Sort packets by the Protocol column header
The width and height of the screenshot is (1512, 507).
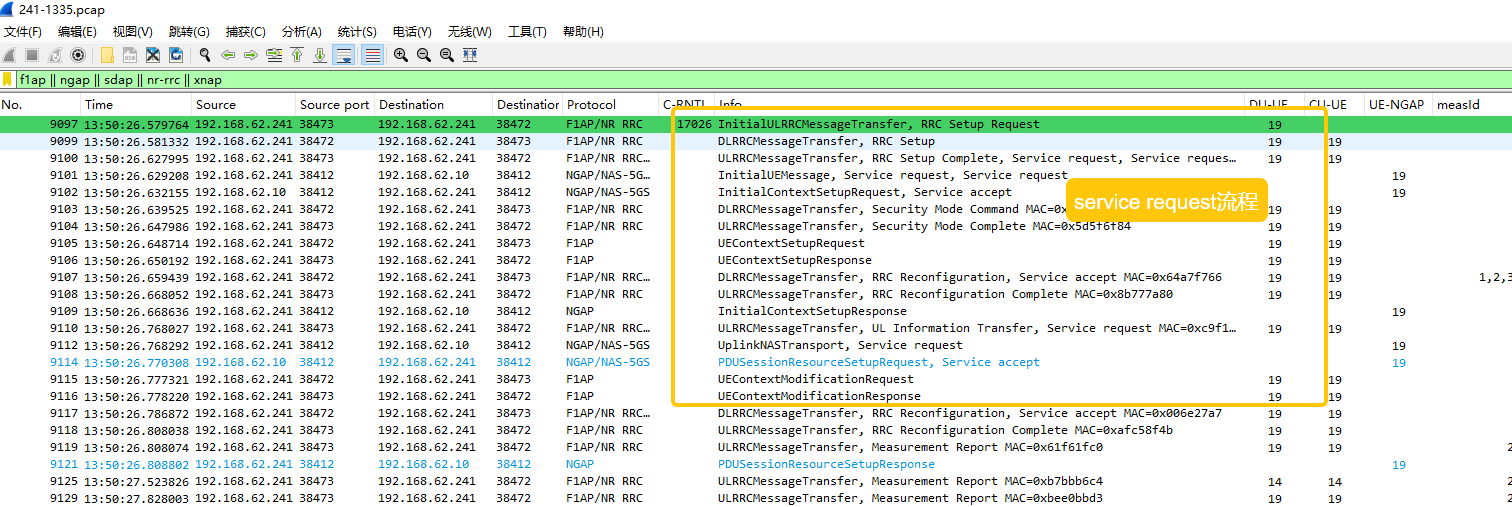pyautogui.click(x=592, y=104)
